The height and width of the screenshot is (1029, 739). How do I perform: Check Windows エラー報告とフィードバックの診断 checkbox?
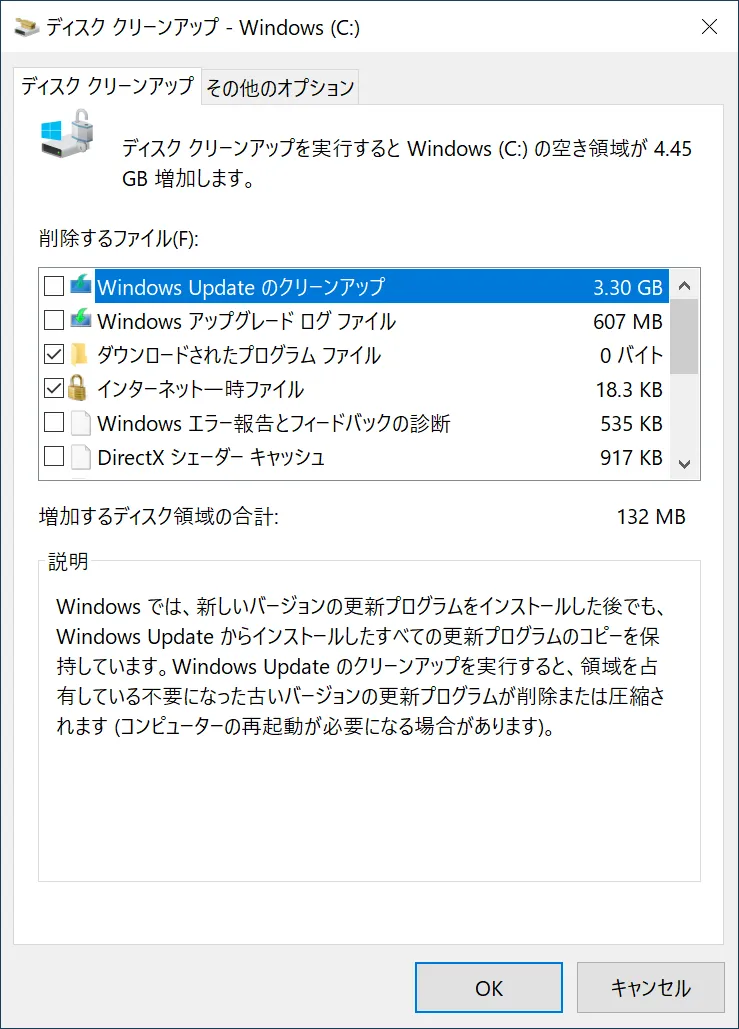[54, 423]
